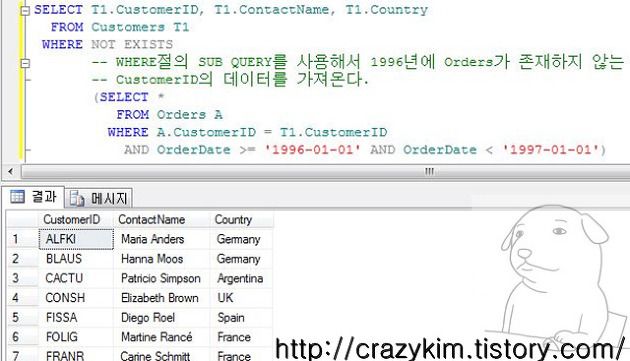Click the UK country cell

[x=241, y=298]
